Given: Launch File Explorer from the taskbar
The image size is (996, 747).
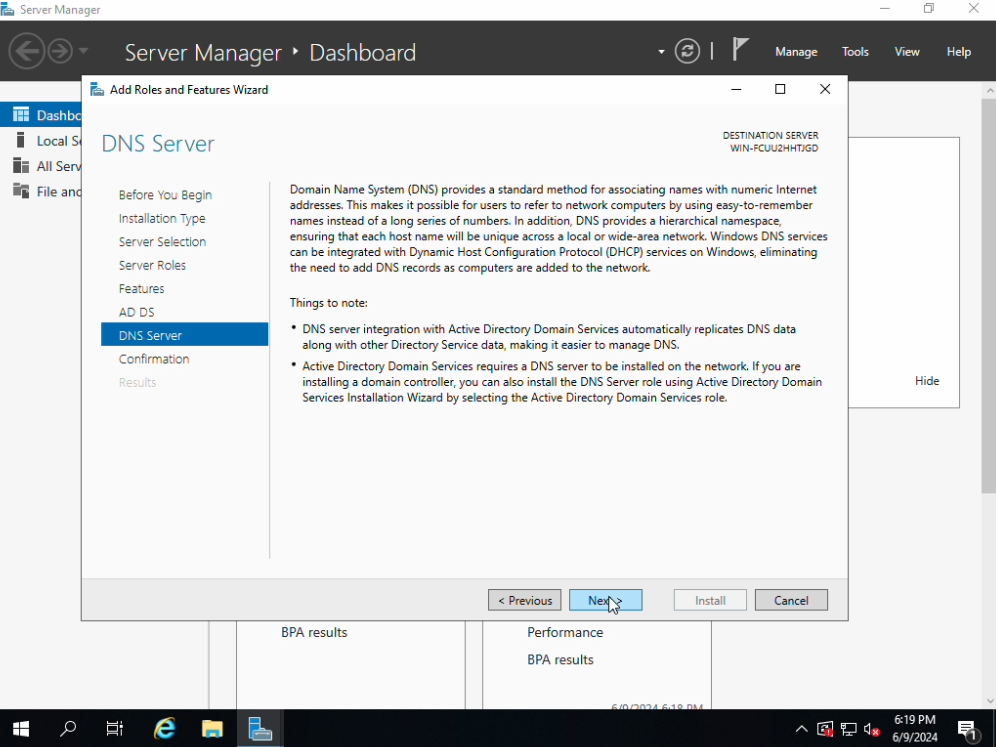Looking at the screenshot, I should coord(212,728).
